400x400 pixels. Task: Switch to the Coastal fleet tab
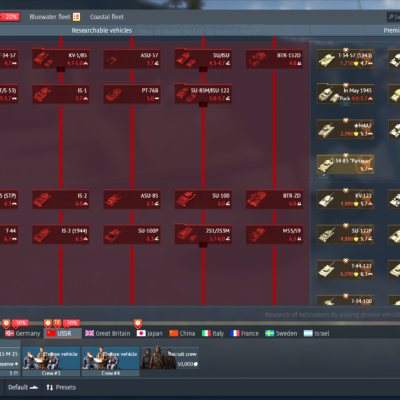(107, 17)
